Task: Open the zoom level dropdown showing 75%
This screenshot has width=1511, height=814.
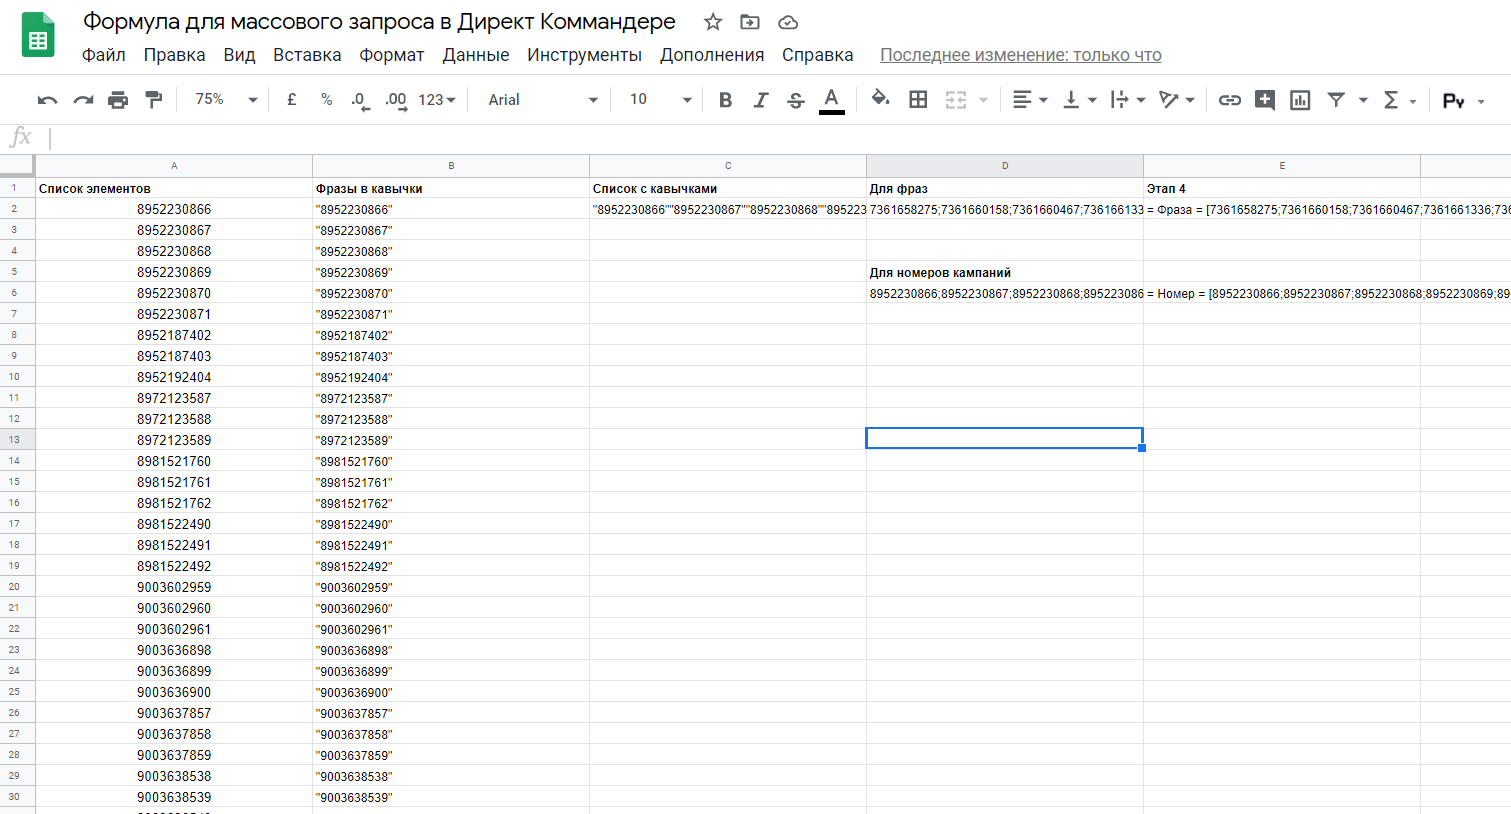Action: tap(226, 100)
